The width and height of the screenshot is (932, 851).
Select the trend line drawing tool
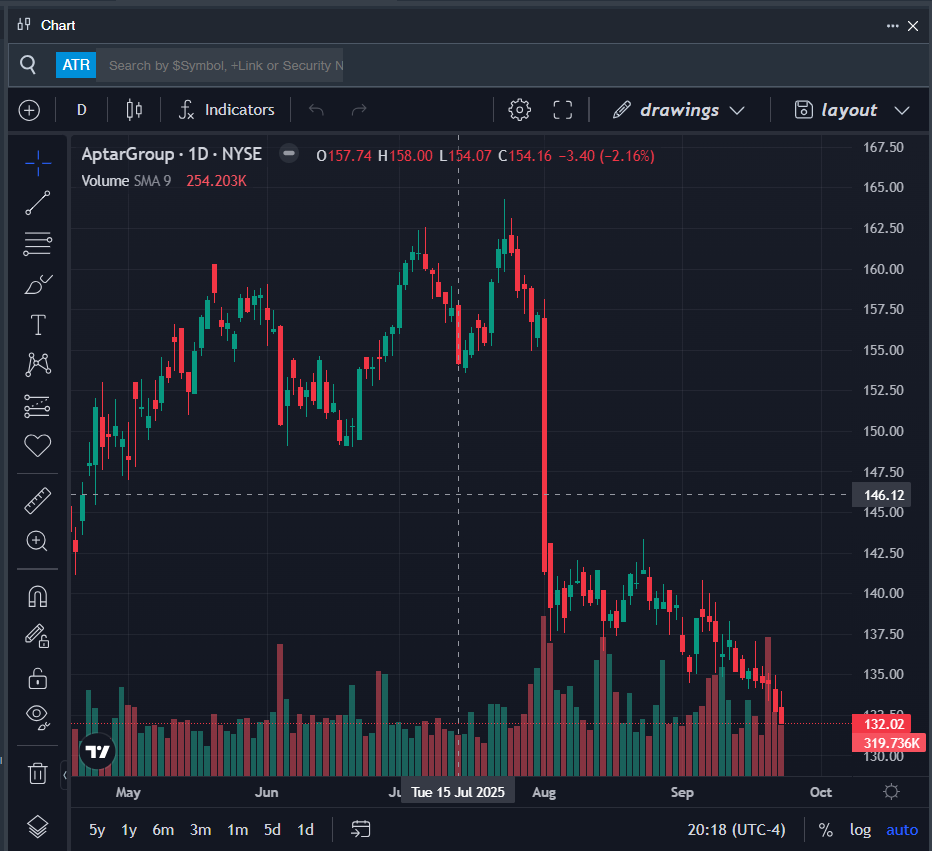37,203
